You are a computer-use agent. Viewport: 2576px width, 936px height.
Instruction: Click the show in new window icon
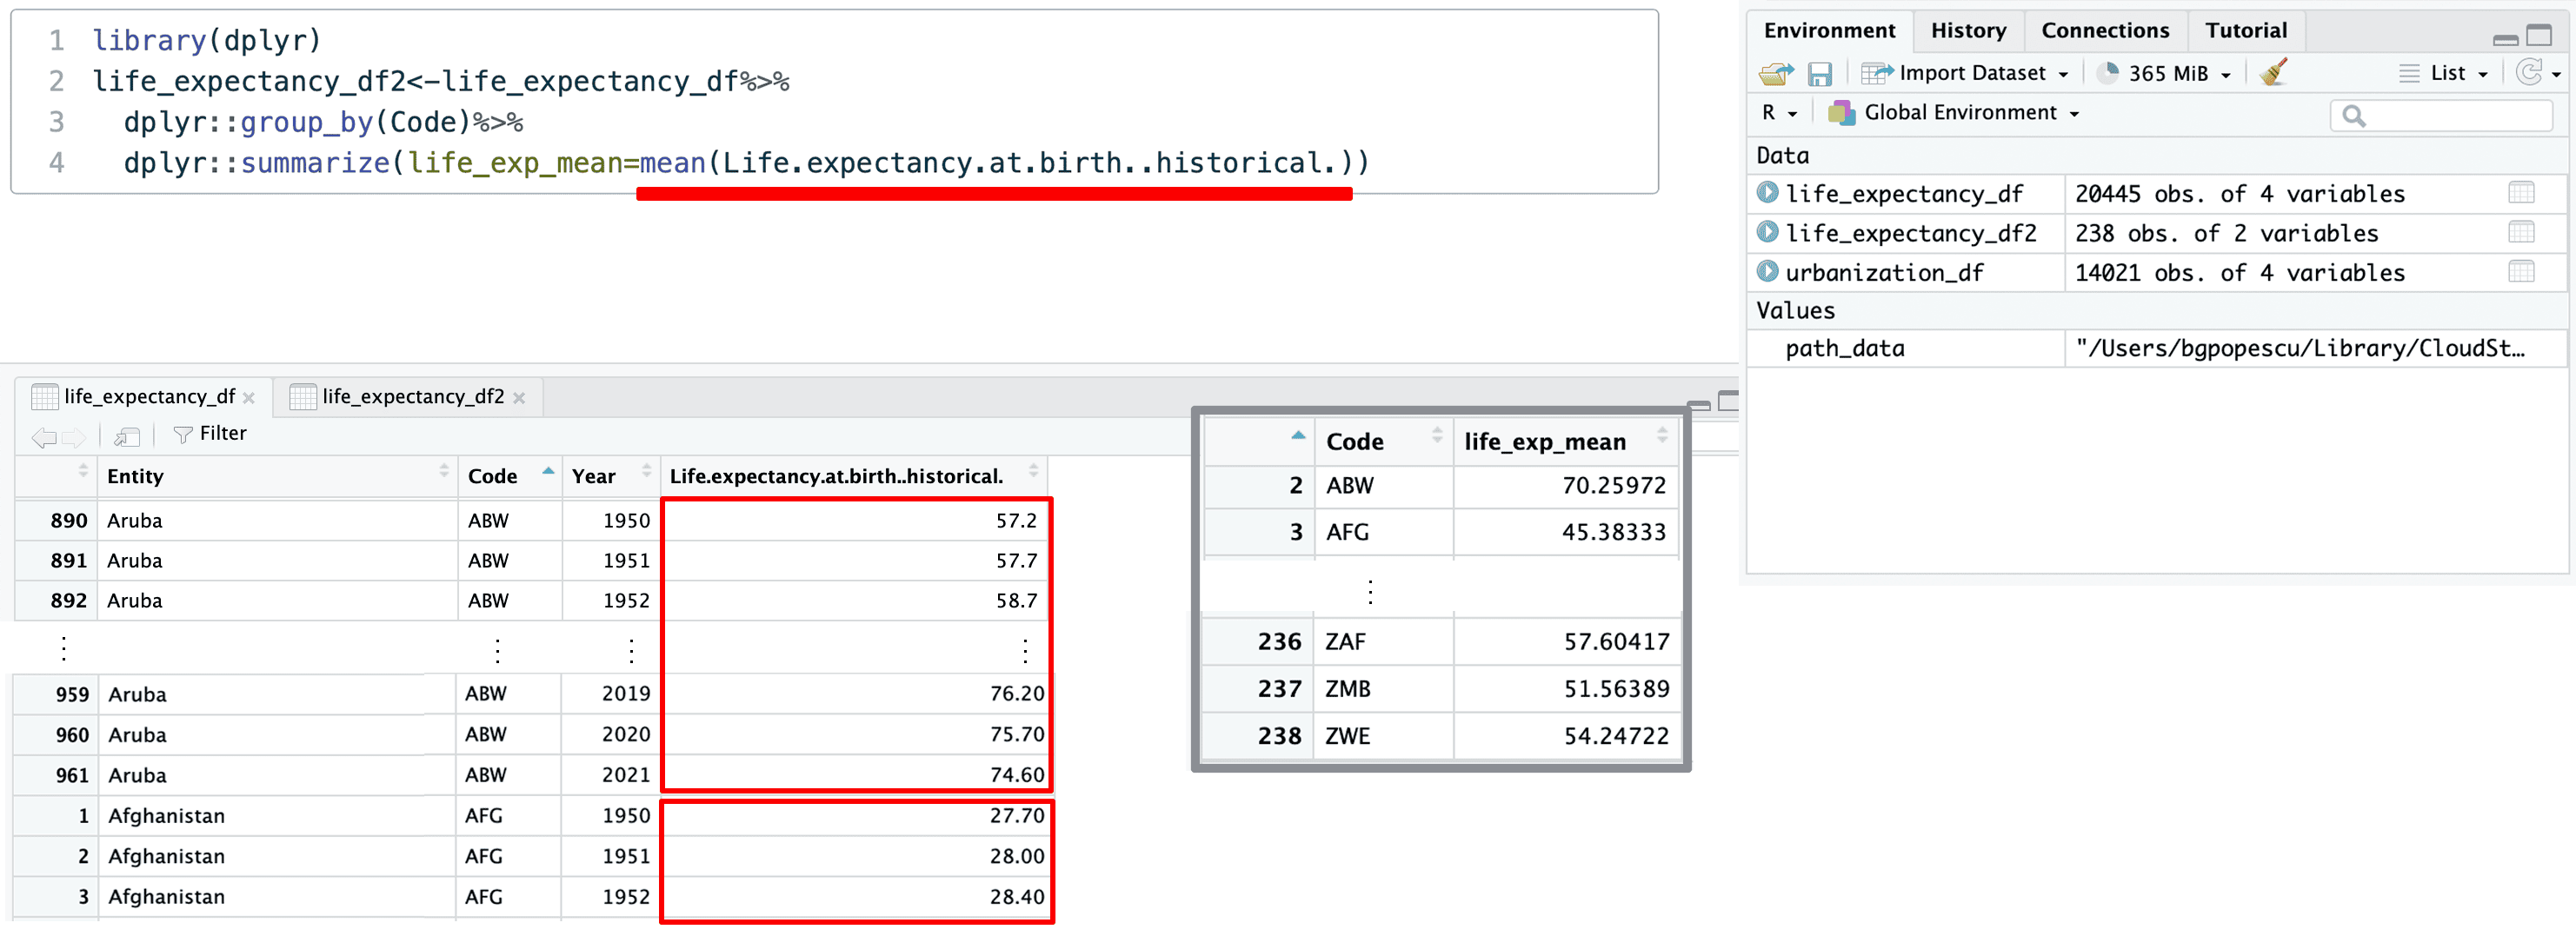coord(126,436)
